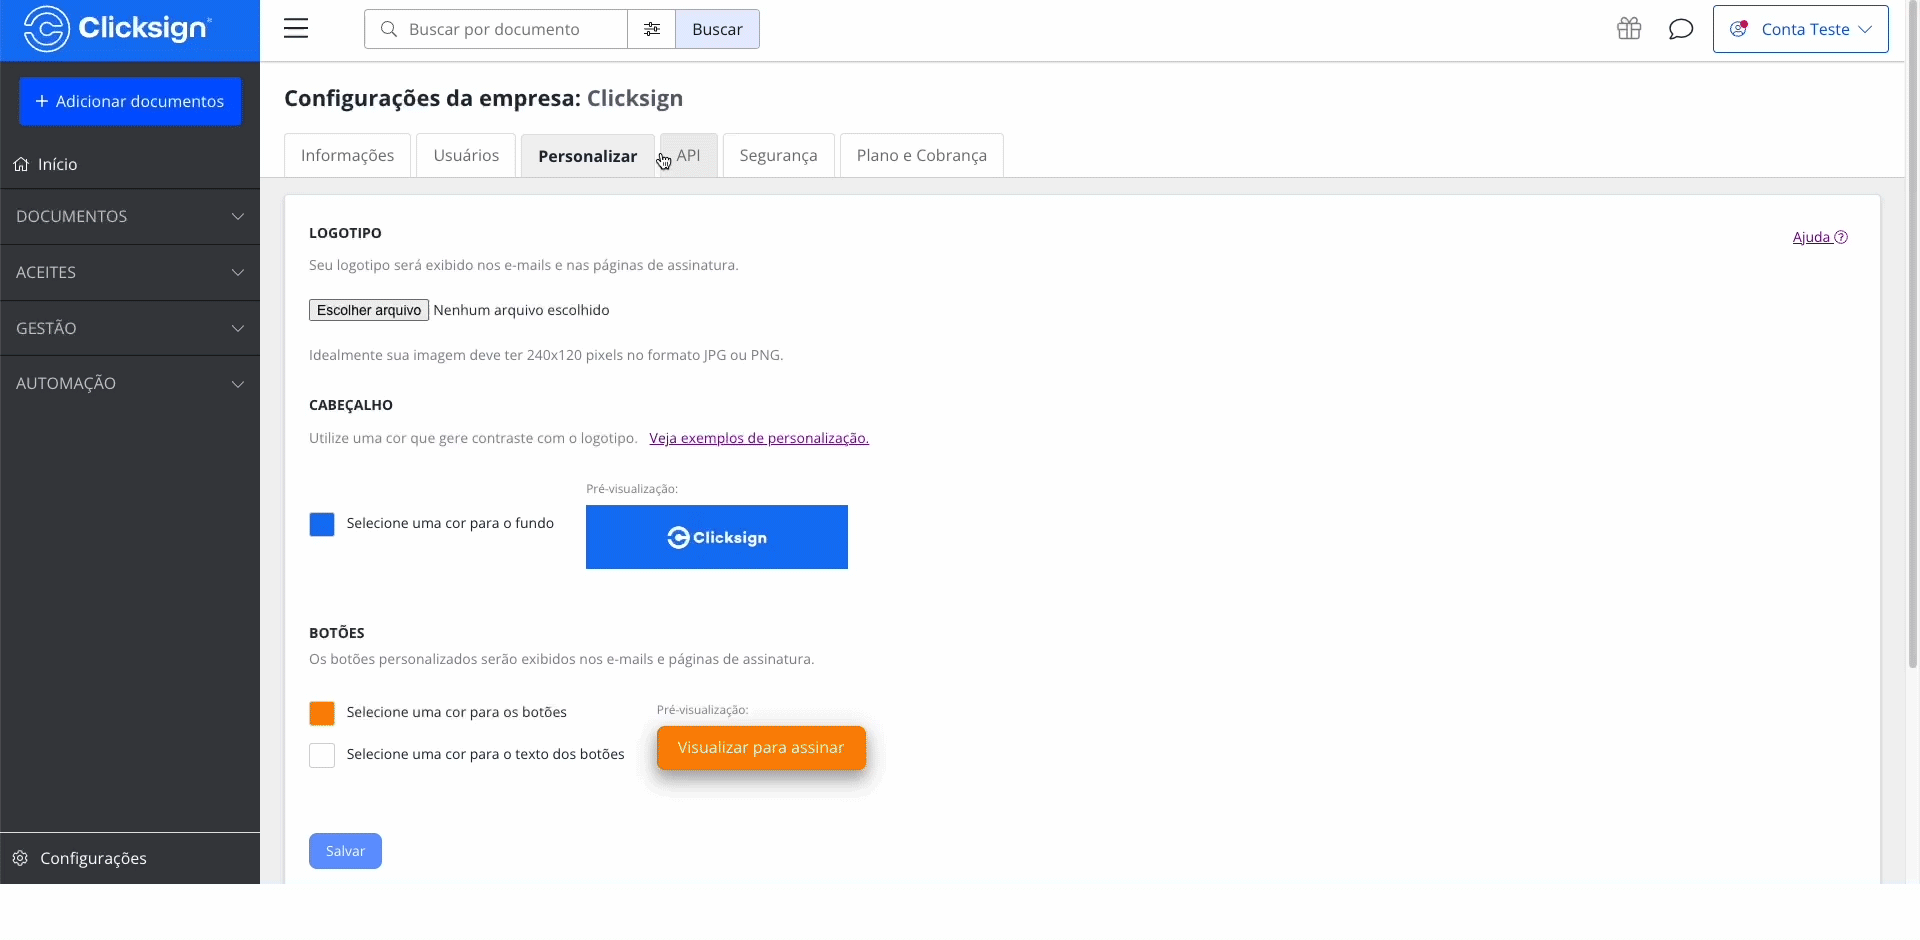Expand the DOCUMENTOS sidebar section
Viewport: 1920px width, 940px height.
[x=130, y=216]
